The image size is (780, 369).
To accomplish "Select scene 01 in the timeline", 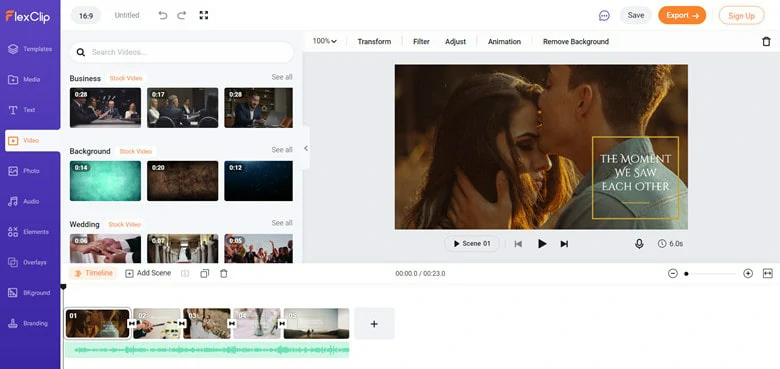I will 98,324.
